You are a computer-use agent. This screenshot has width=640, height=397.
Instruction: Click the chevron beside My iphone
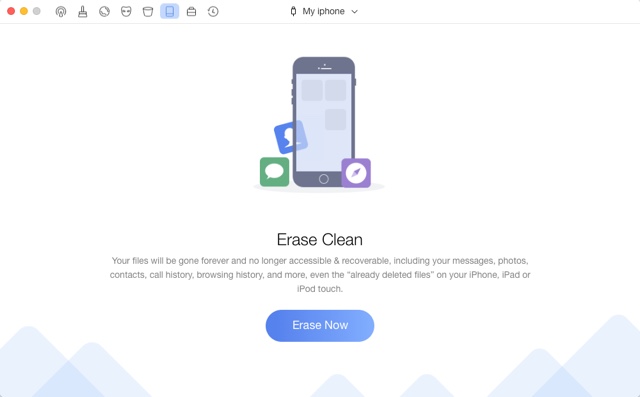click(354, 12)
